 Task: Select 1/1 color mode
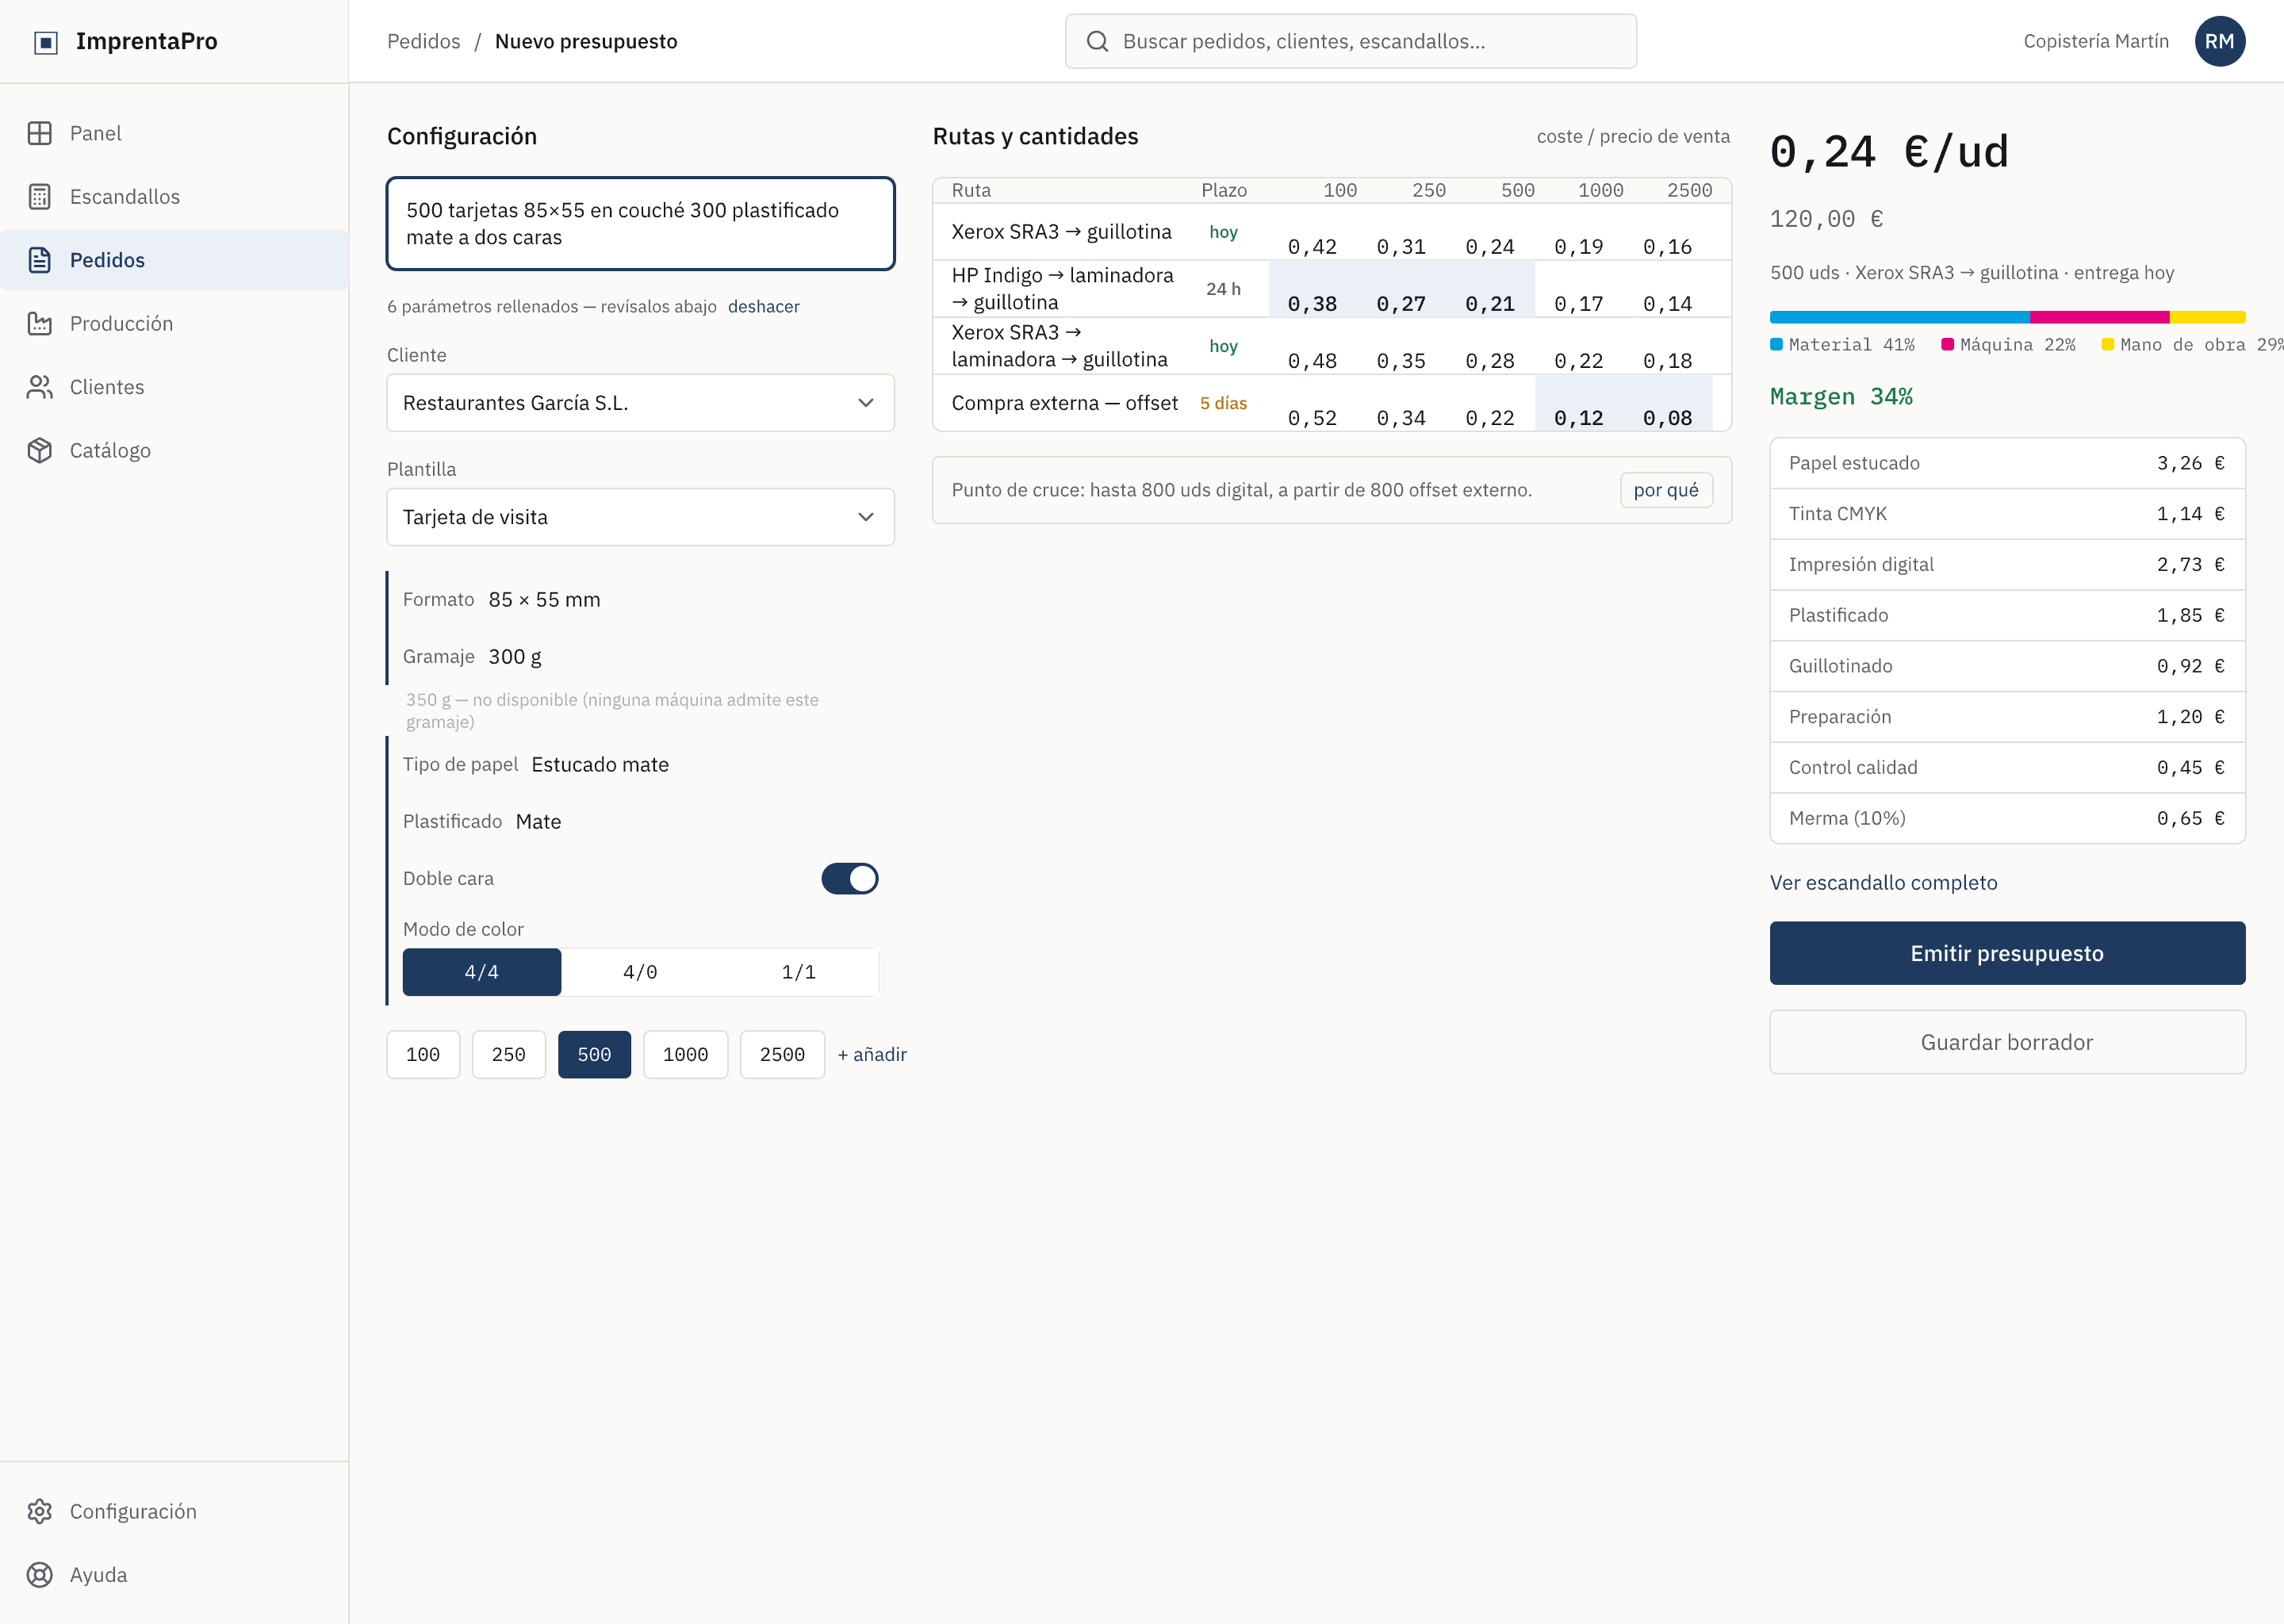click(x=799, y=972)
